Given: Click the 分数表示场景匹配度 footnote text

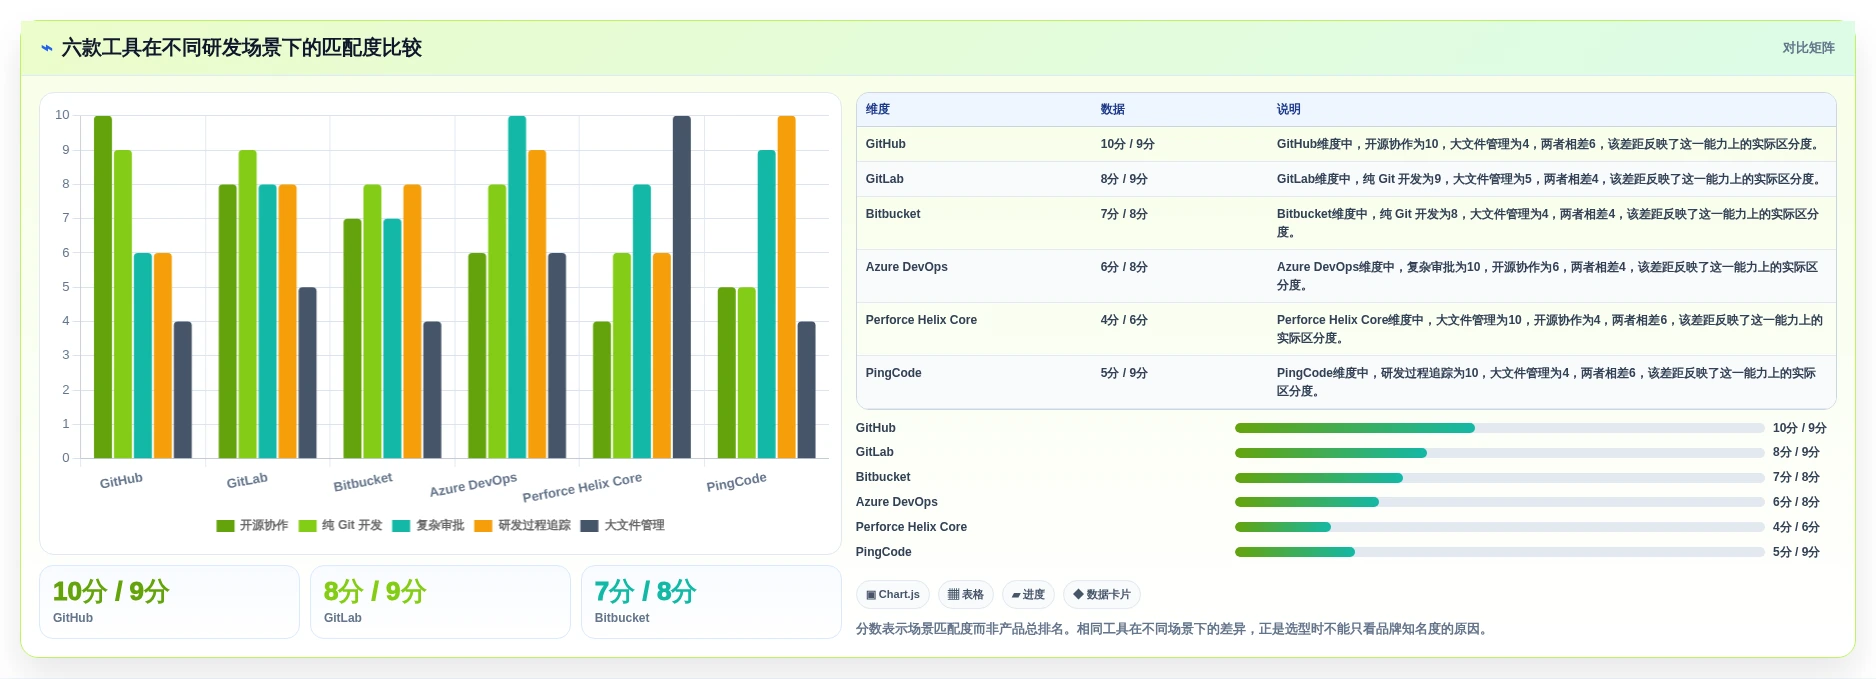Looking at the screenshot, I should point(1173,629).
